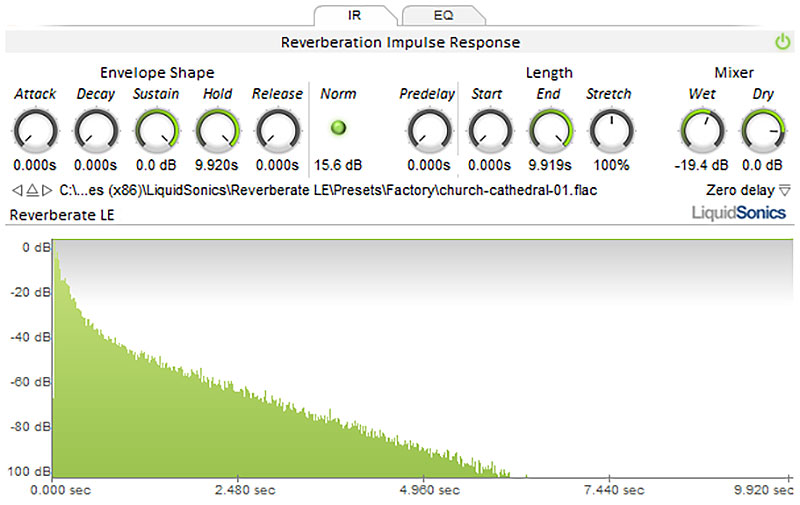Select the IR tab
800x505 pixels.
(354, 15)
